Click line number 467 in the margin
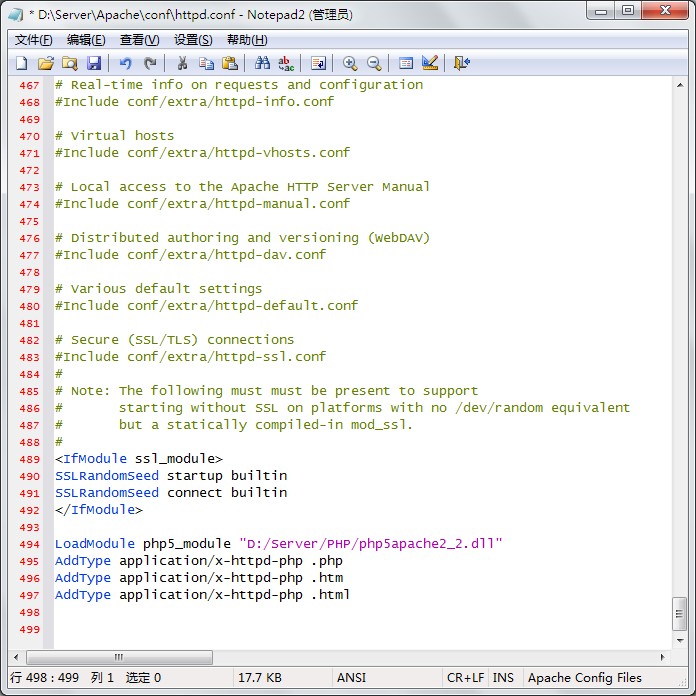This screenshot has height=696, width=696. point(29,85)
